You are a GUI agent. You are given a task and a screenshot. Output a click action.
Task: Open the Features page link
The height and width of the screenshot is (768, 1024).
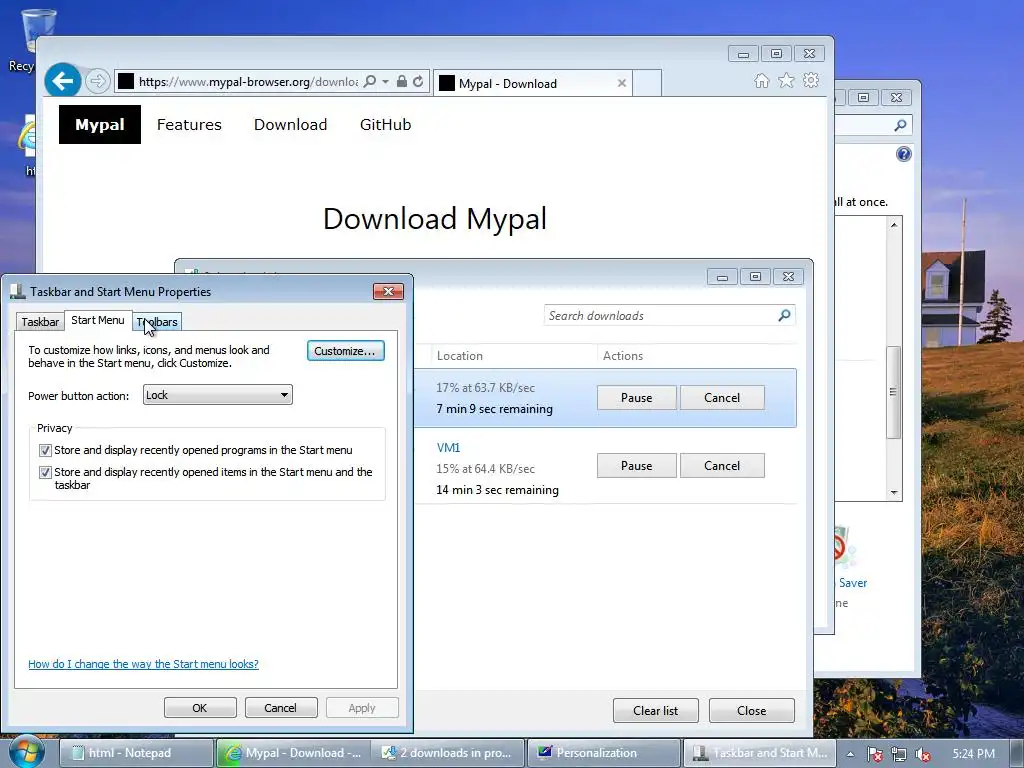click(x=189, y=125)
